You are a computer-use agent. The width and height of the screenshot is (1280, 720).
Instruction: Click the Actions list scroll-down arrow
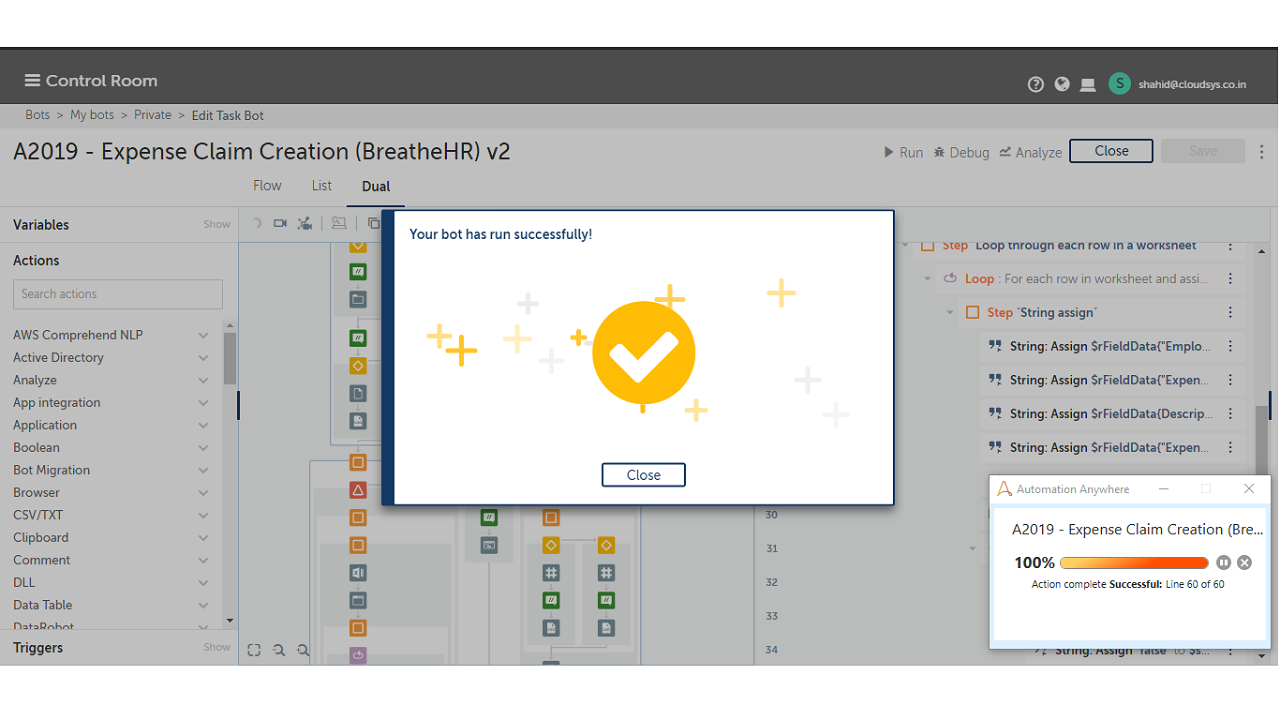(230, 621)
